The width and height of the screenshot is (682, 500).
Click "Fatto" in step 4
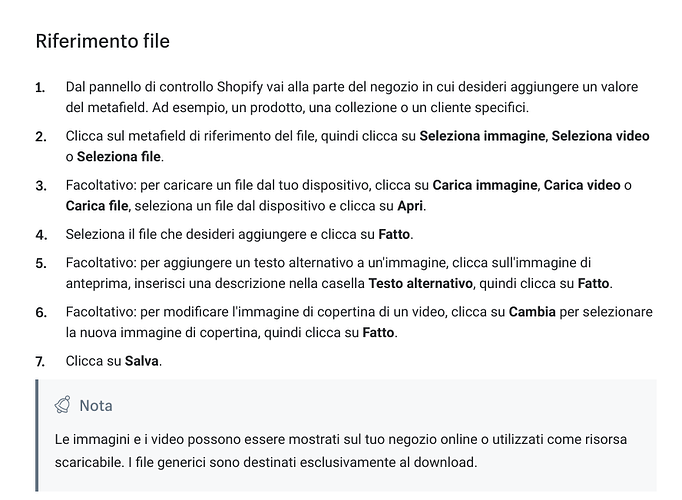point(395,234)
